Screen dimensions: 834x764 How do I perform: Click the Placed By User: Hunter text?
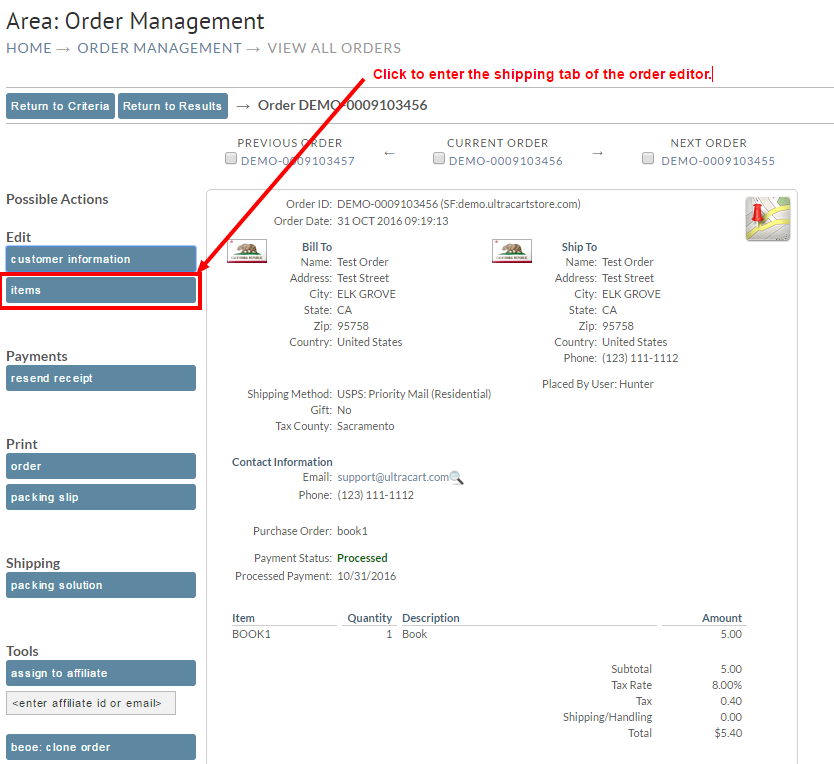tap(598, 384)
